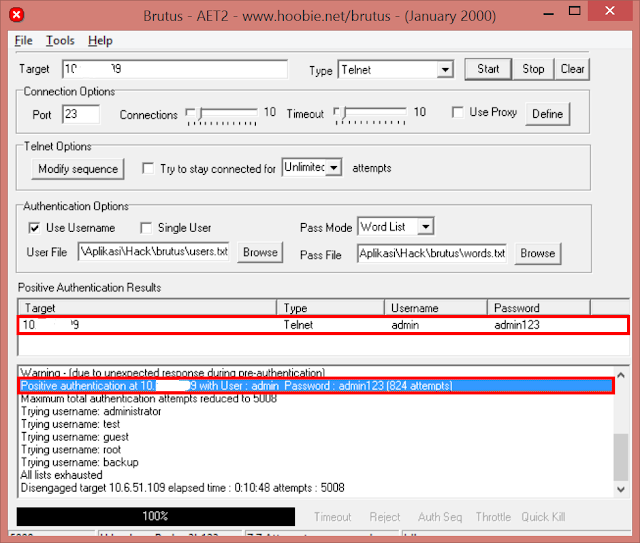Open the Unlimited attempts dropdown
Image resolution: width=640 pixels, height=543 pixels.
312,167
